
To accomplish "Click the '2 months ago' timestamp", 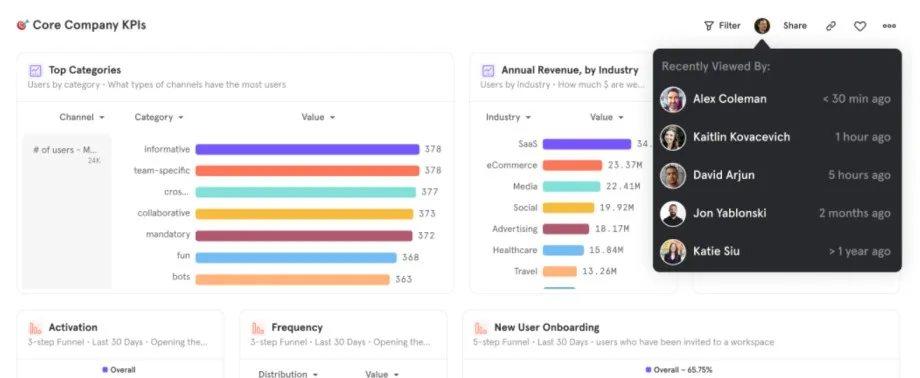I will (x=855, y=214).
